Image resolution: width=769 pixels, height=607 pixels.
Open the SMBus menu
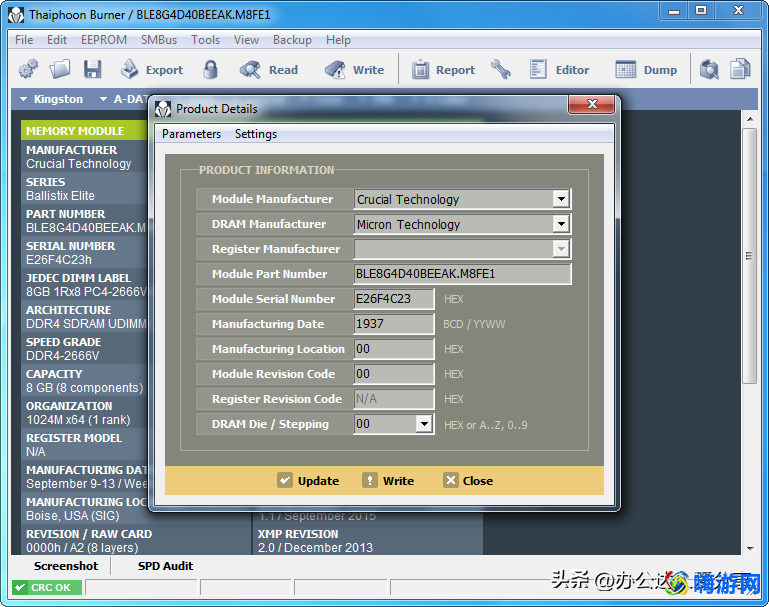159,40
